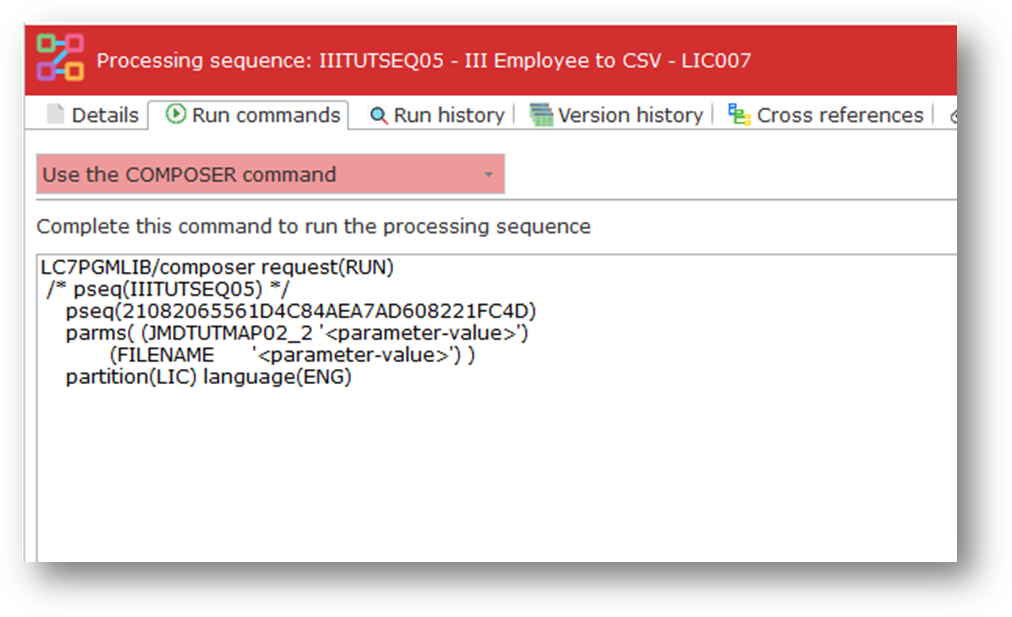
Task: Click the Version history stack icon
Action: (541, 115)
